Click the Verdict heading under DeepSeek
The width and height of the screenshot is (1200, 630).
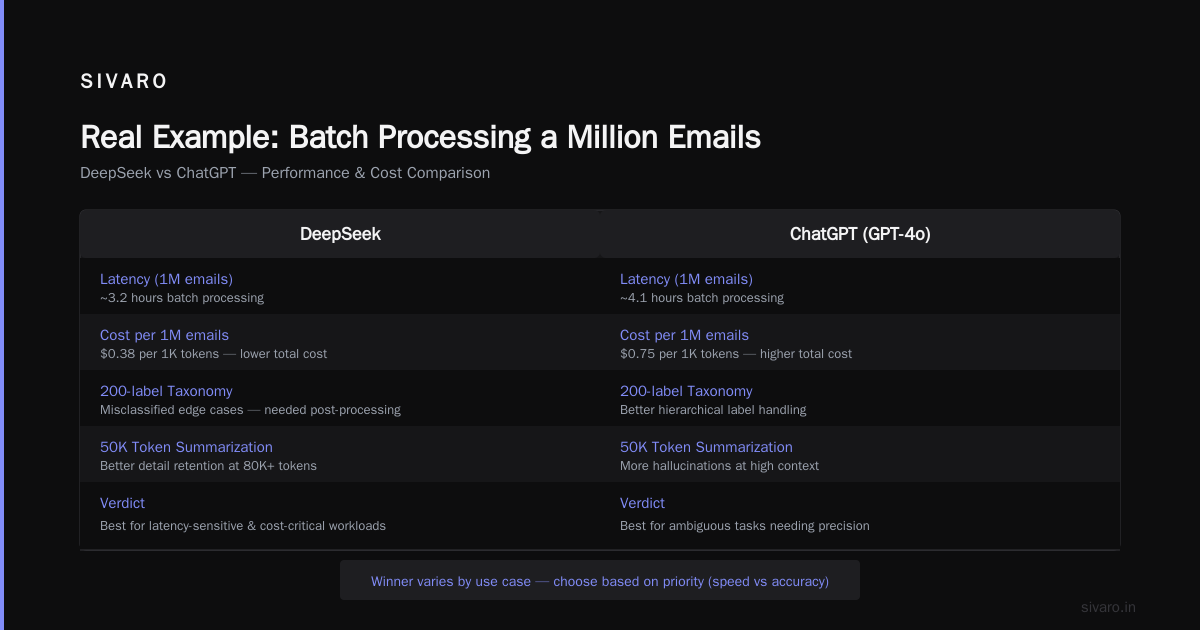[x=122, y=503]
